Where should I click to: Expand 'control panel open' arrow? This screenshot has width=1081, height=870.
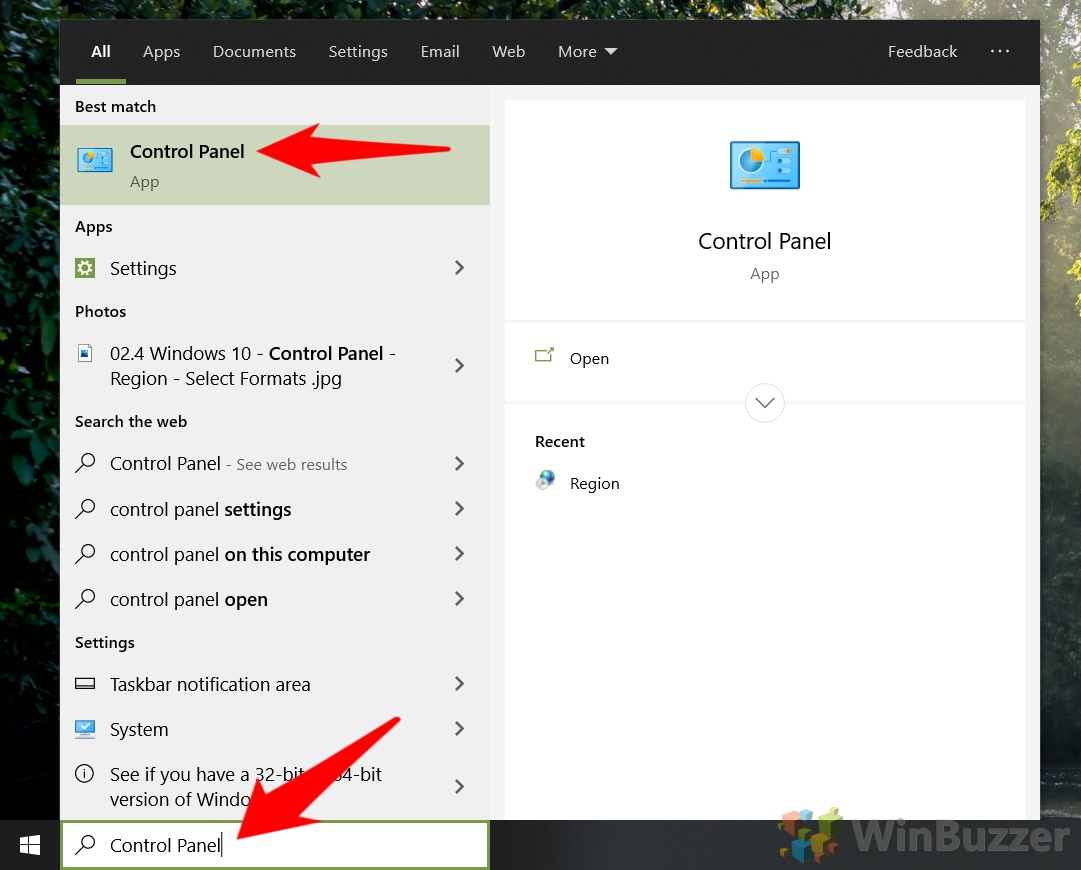pyautogui.click(x=460, y=599)
